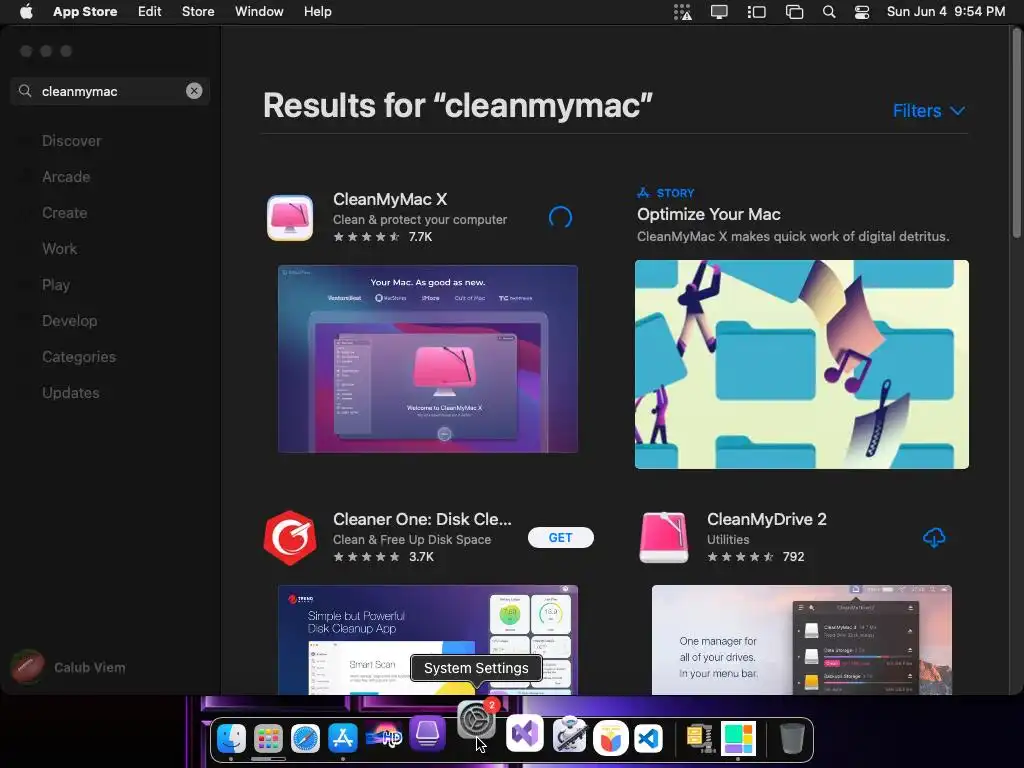Image resolution: width=1024 pixels, height=768 pixels.
Task: Focus the App Store search field
Action: click(110, 91)
